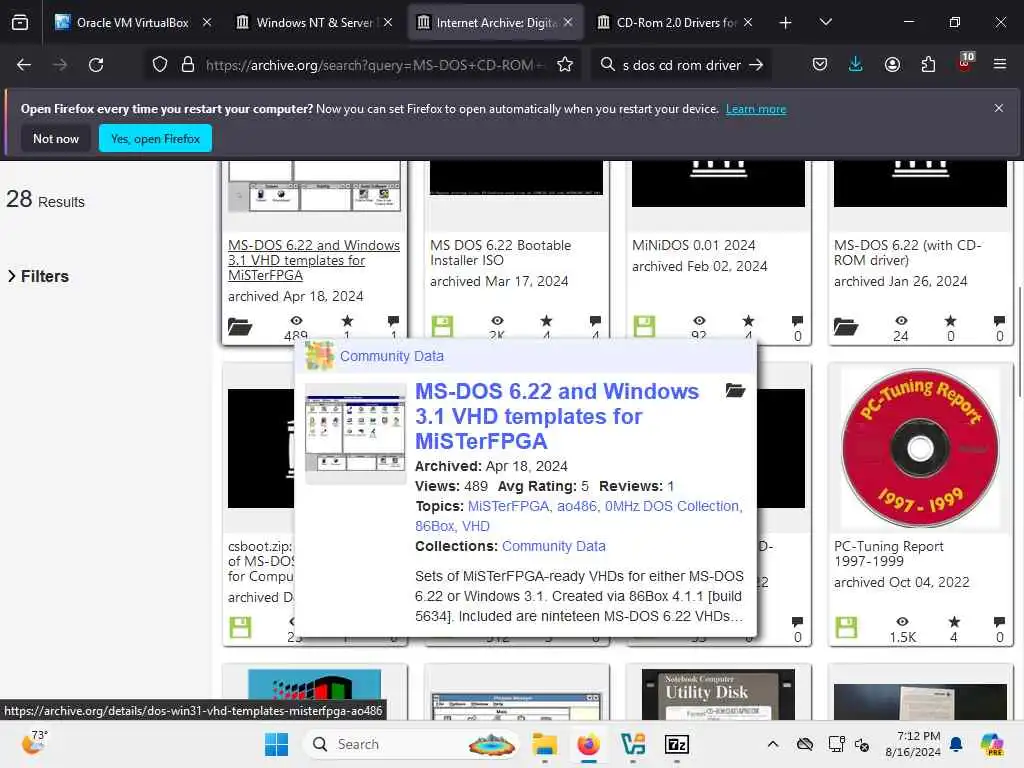List all tabs dropdown
The image size is (1024, 768).
(825, 23)
